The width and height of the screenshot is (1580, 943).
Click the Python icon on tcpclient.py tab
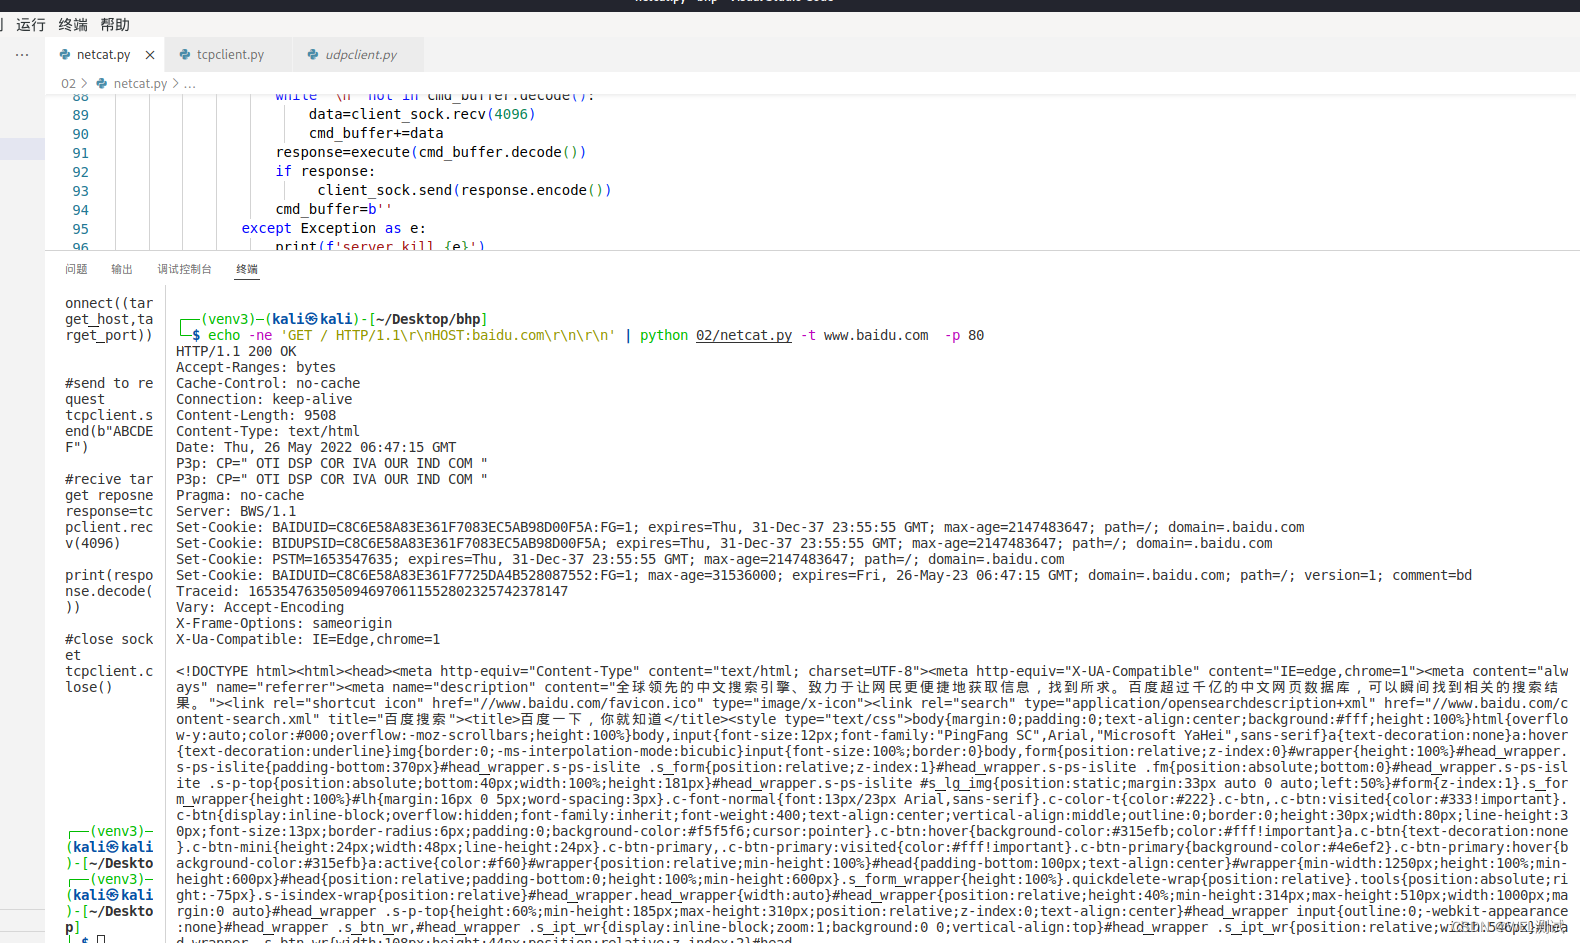pyautogui.click(x=185, y=55)
